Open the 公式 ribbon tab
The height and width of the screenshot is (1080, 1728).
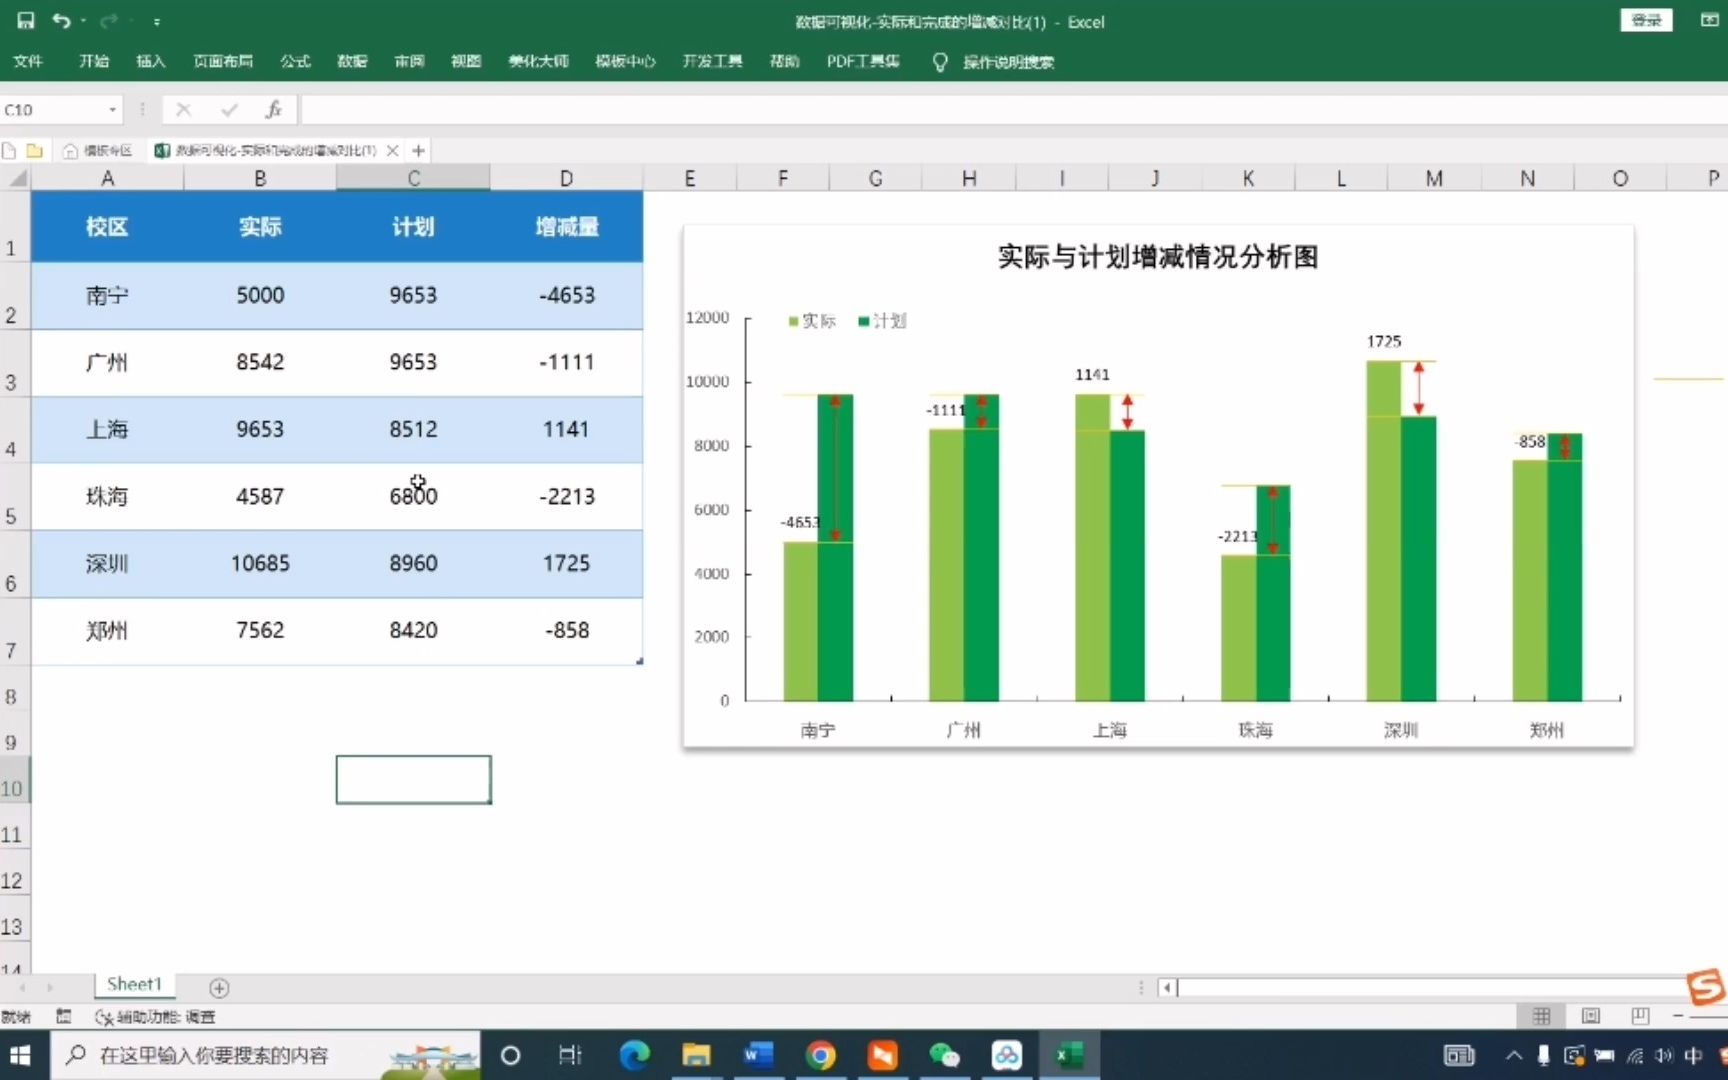tap(295, 61)
